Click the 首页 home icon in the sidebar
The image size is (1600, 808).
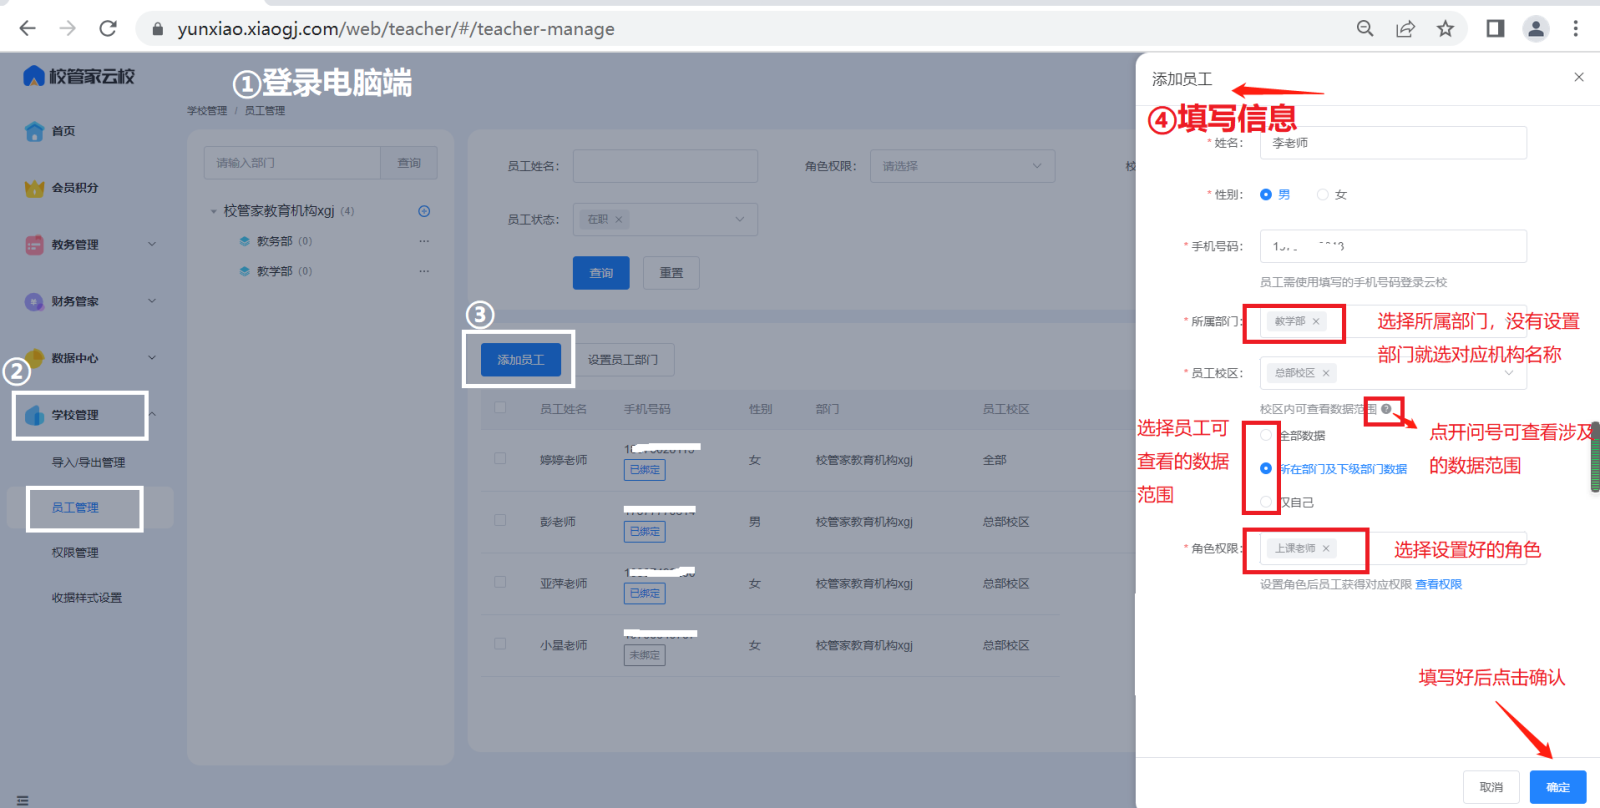[34, 131]
